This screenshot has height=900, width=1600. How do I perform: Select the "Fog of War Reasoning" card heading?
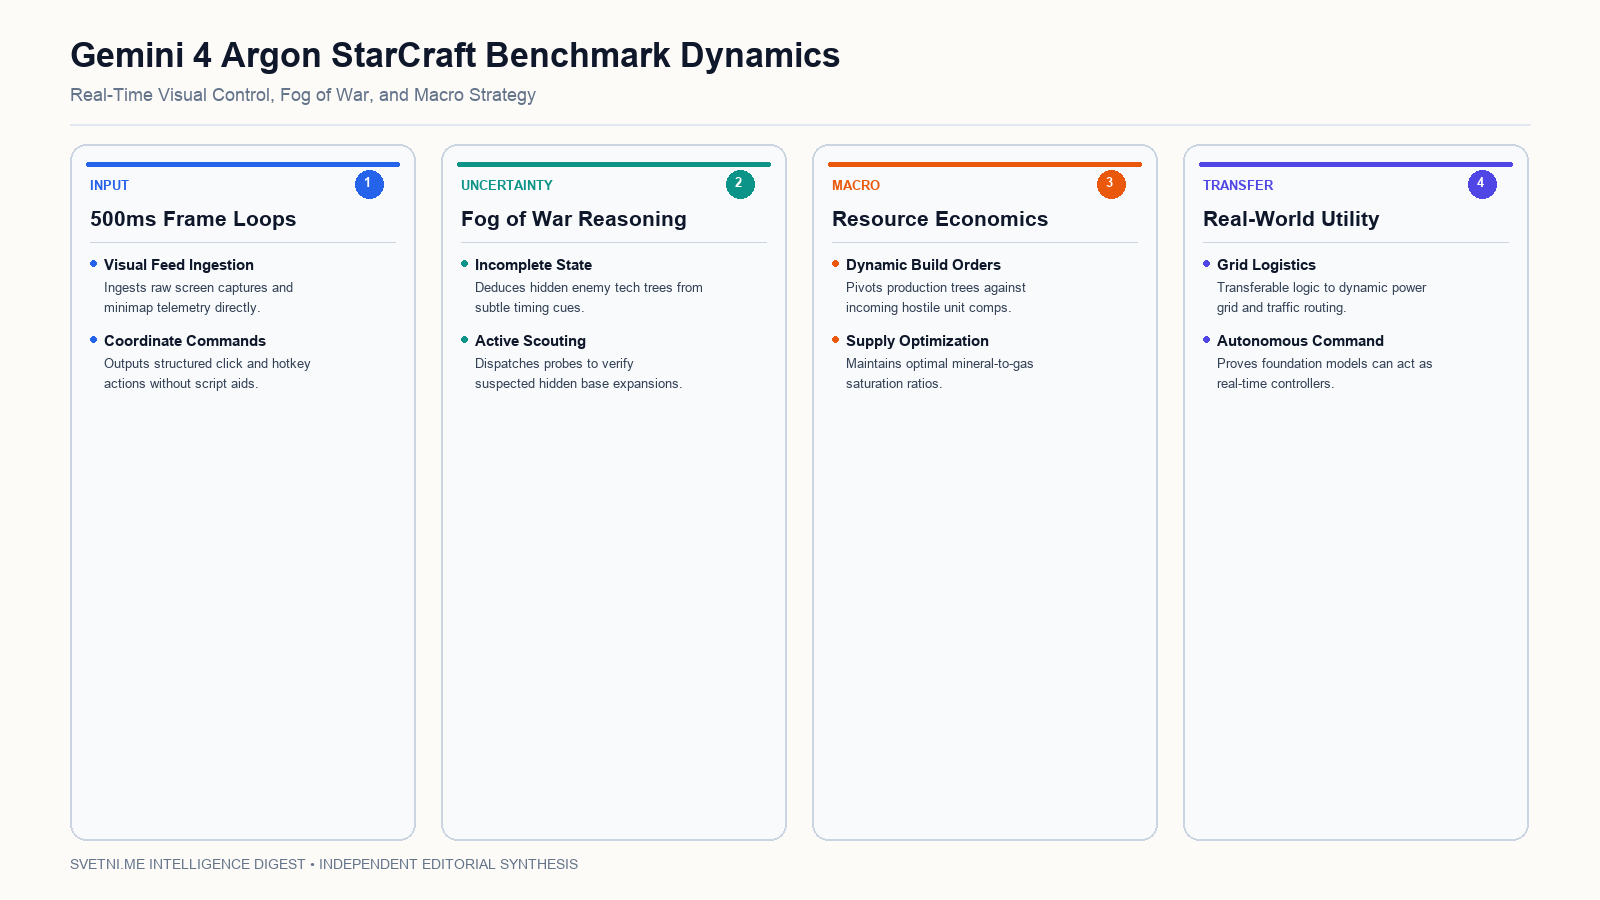574,219
